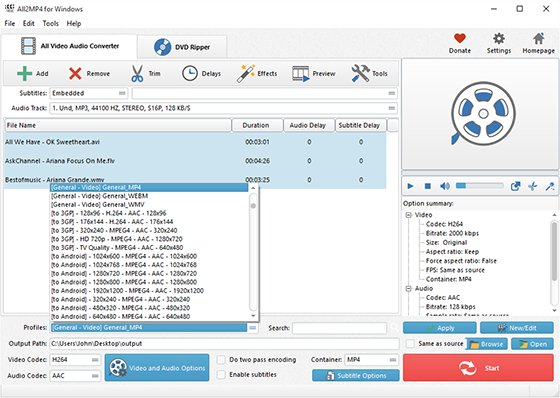This screenshot has width=560, height=398.
Task: Switch to All Video Audio Converter tab
Action: [70, 46]
